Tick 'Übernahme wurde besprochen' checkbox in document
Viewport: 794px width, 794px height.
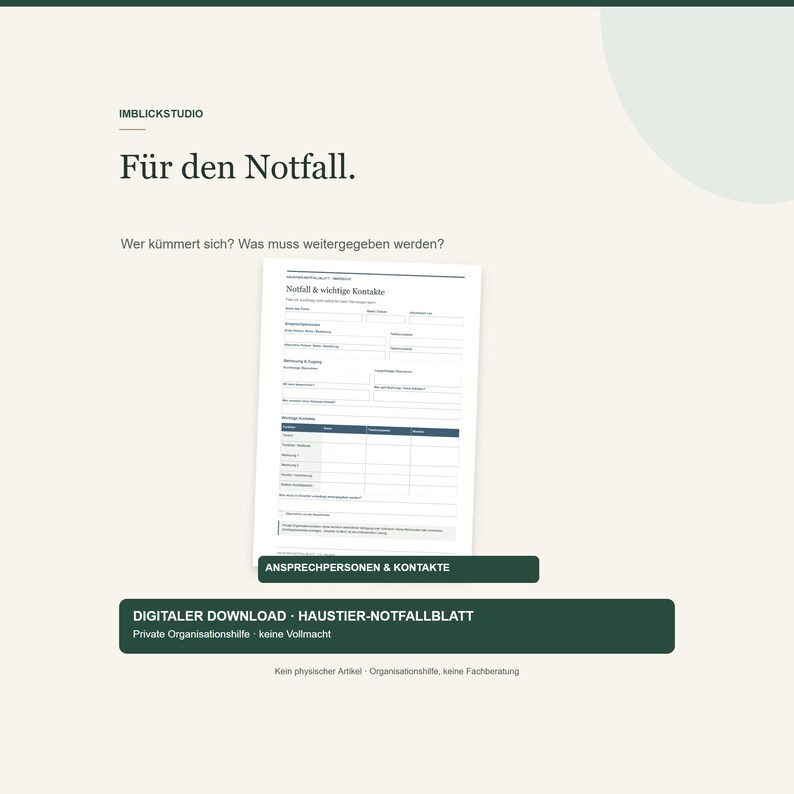281,513
